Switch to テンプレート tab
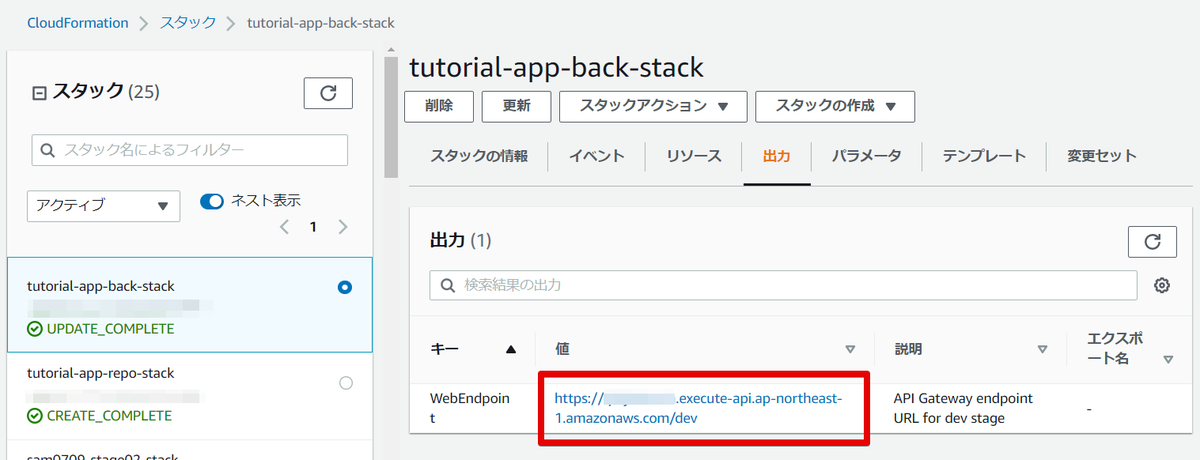 pyautogui.click(x=984, y=156)
